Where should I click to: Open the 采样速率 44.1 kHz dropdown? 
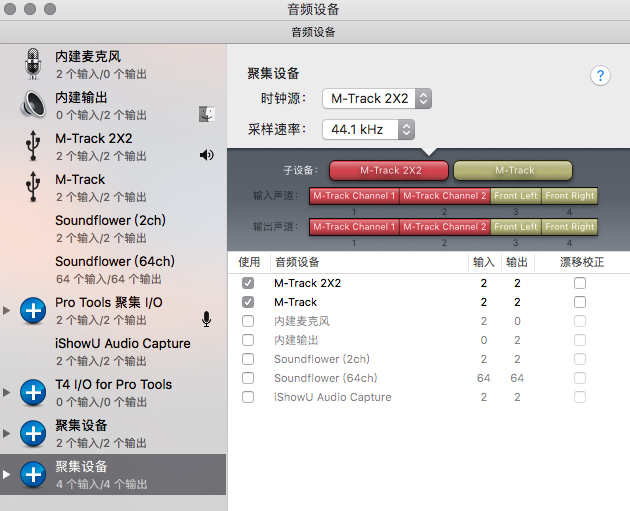pyautogui.click(x=368, y=129)
